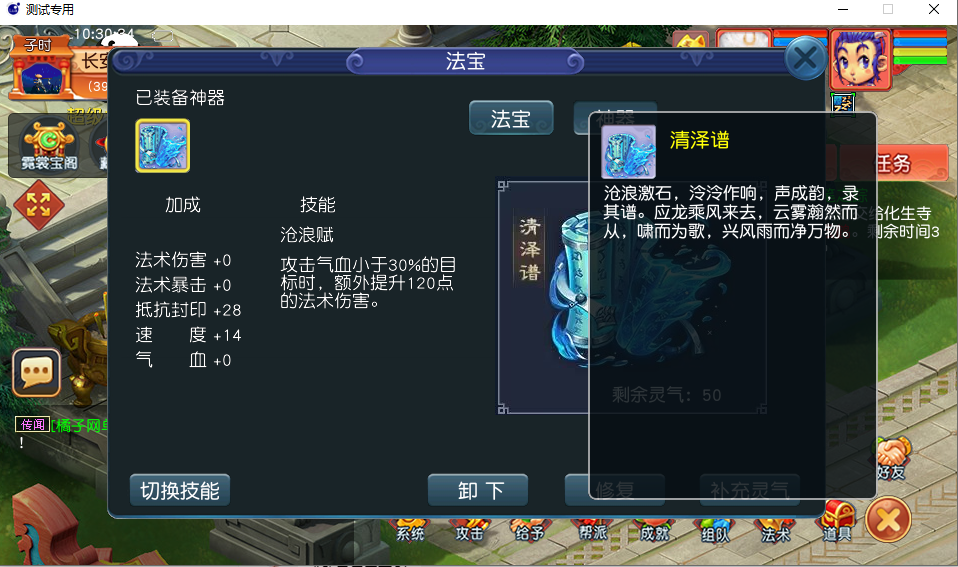Click the 子时 time-of-day clock icon
Image resolution: width=958 pixels, height=567 pixels.
click(40, 68)
